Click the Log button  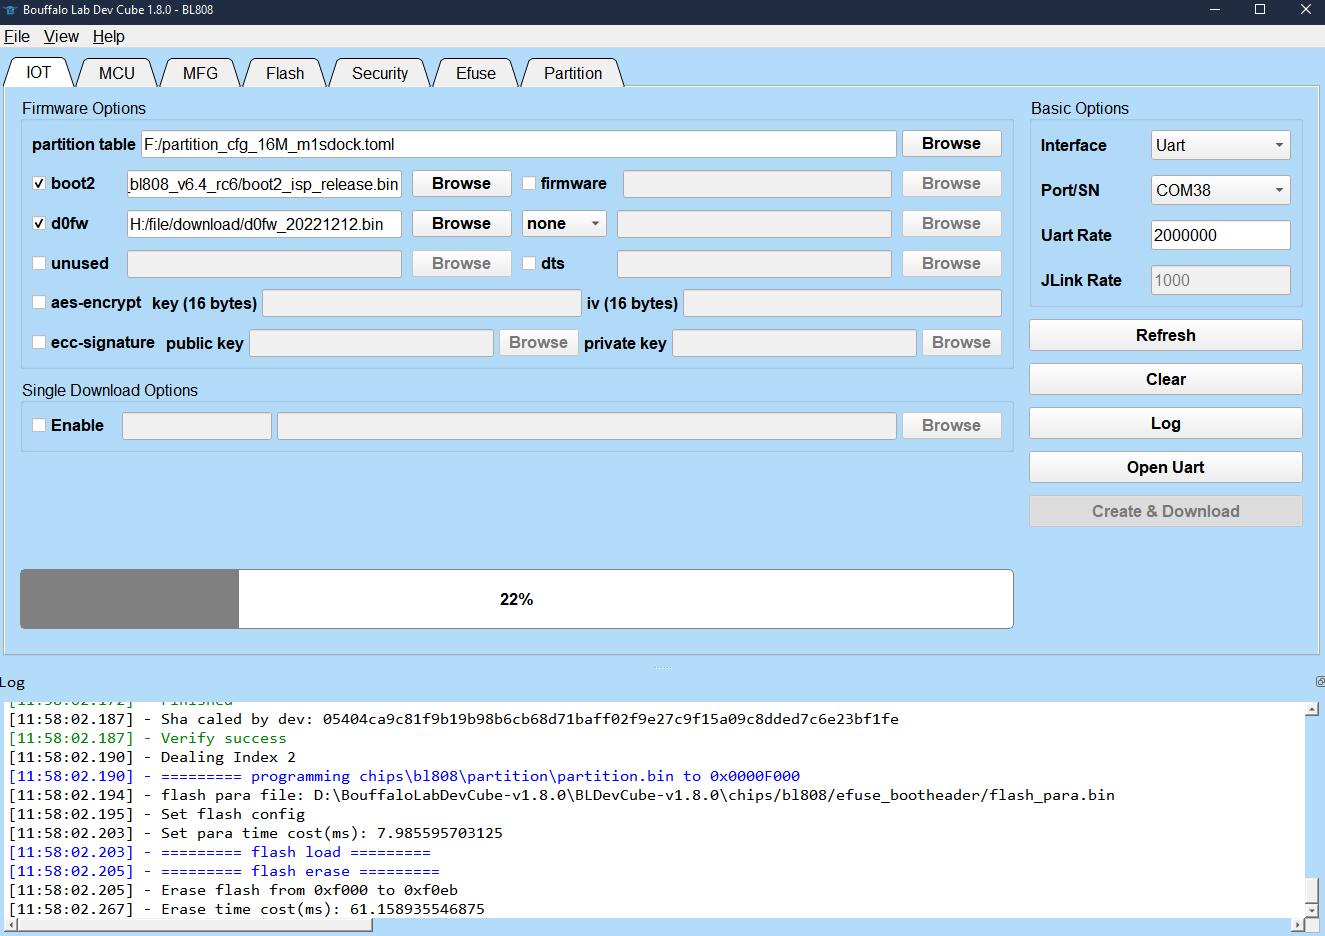tap(1166, 423)
